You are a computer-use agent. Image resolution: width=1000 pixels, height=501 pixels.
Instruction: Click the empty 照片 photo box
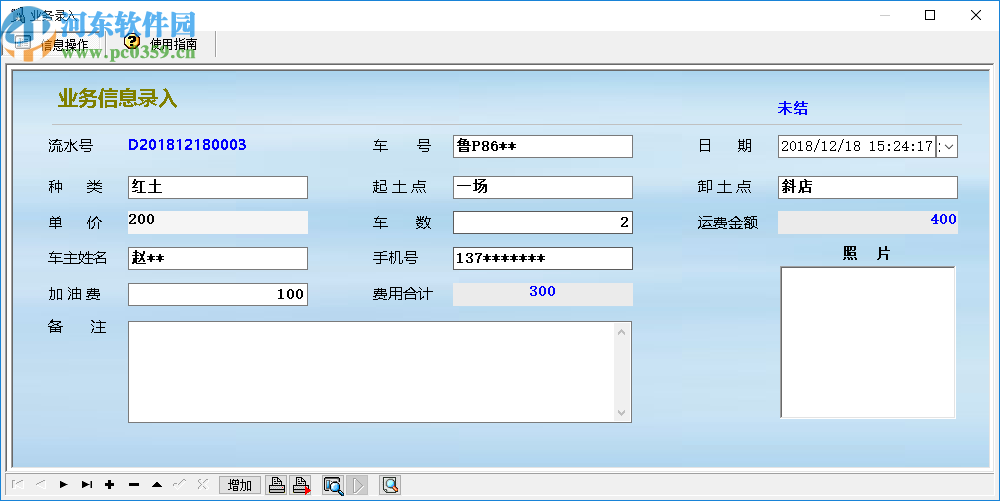click(868, 342)
